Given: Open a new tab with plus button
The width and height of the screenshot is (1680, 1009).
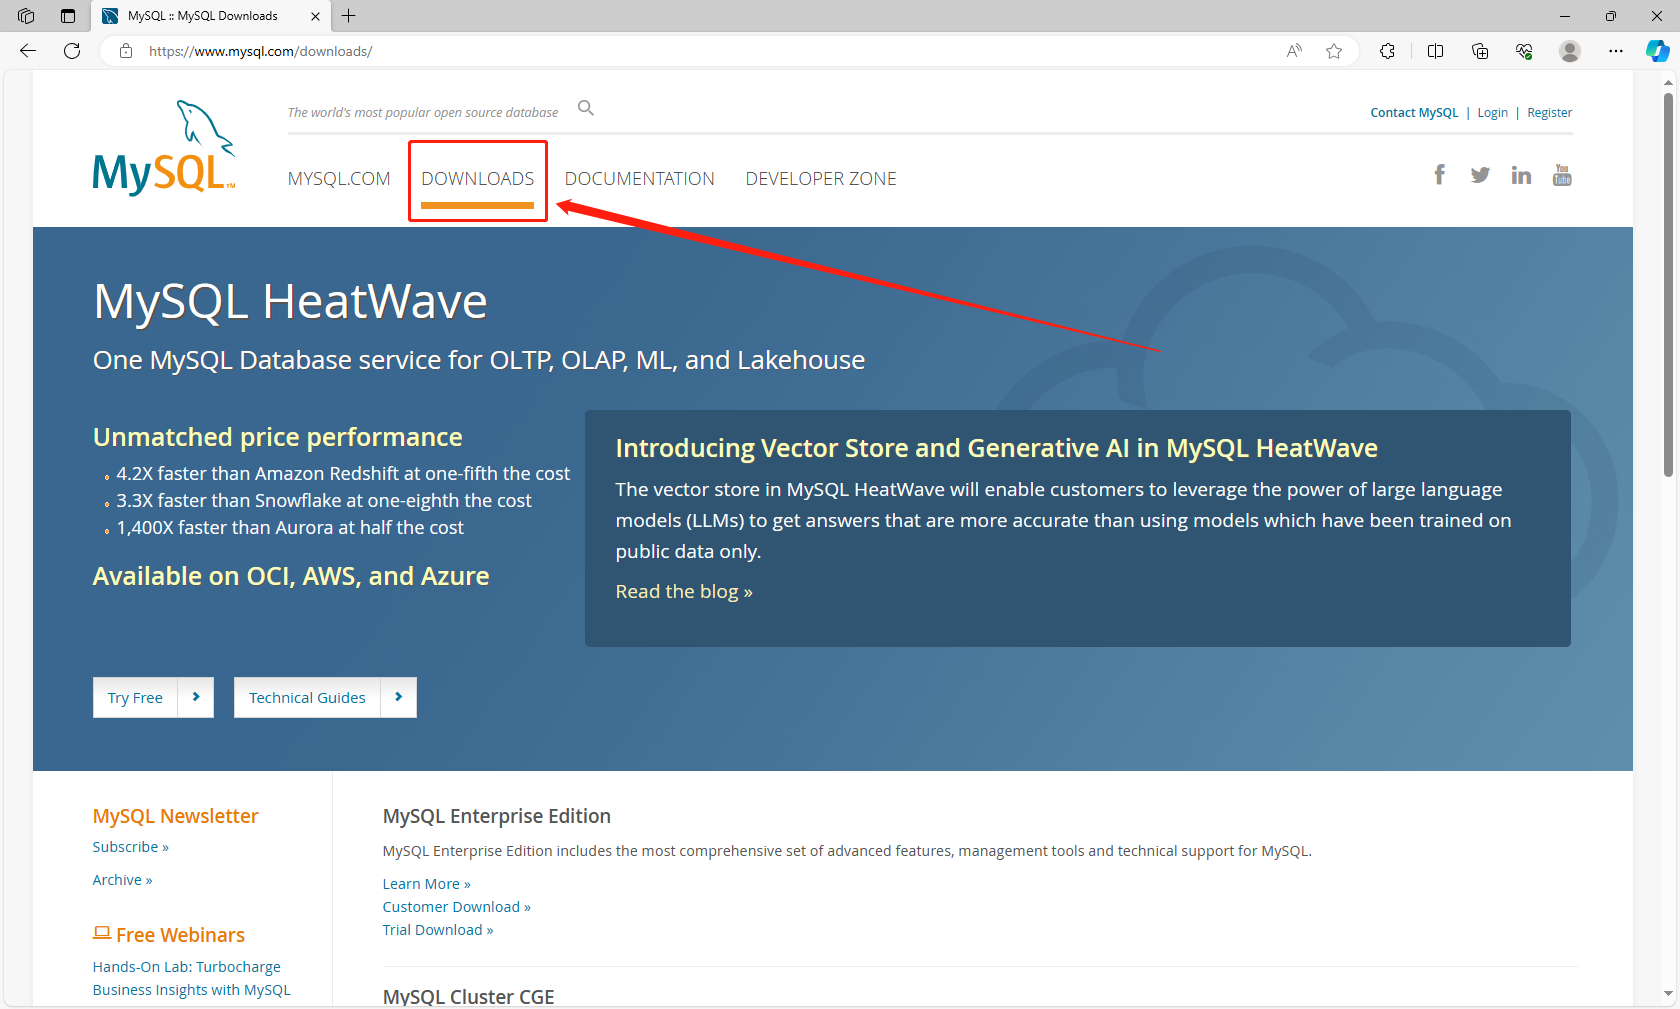Looking at the screenshot, I should tap(348, 16).
